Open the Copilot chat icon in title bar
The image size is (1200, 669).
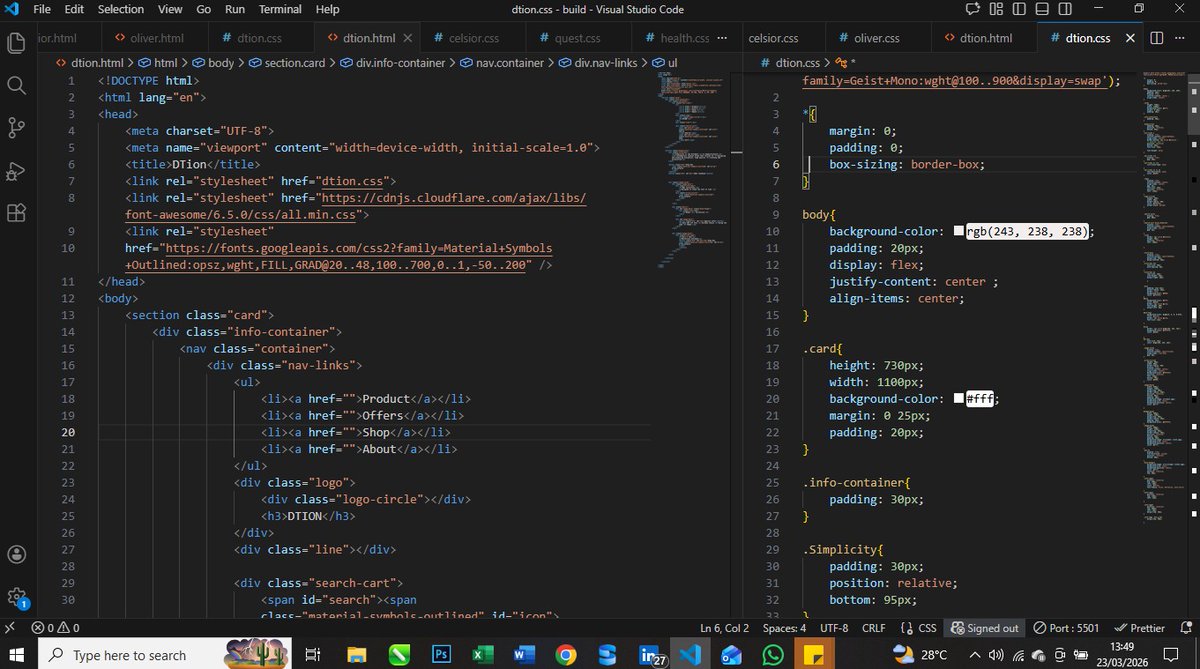pos(973,9)
